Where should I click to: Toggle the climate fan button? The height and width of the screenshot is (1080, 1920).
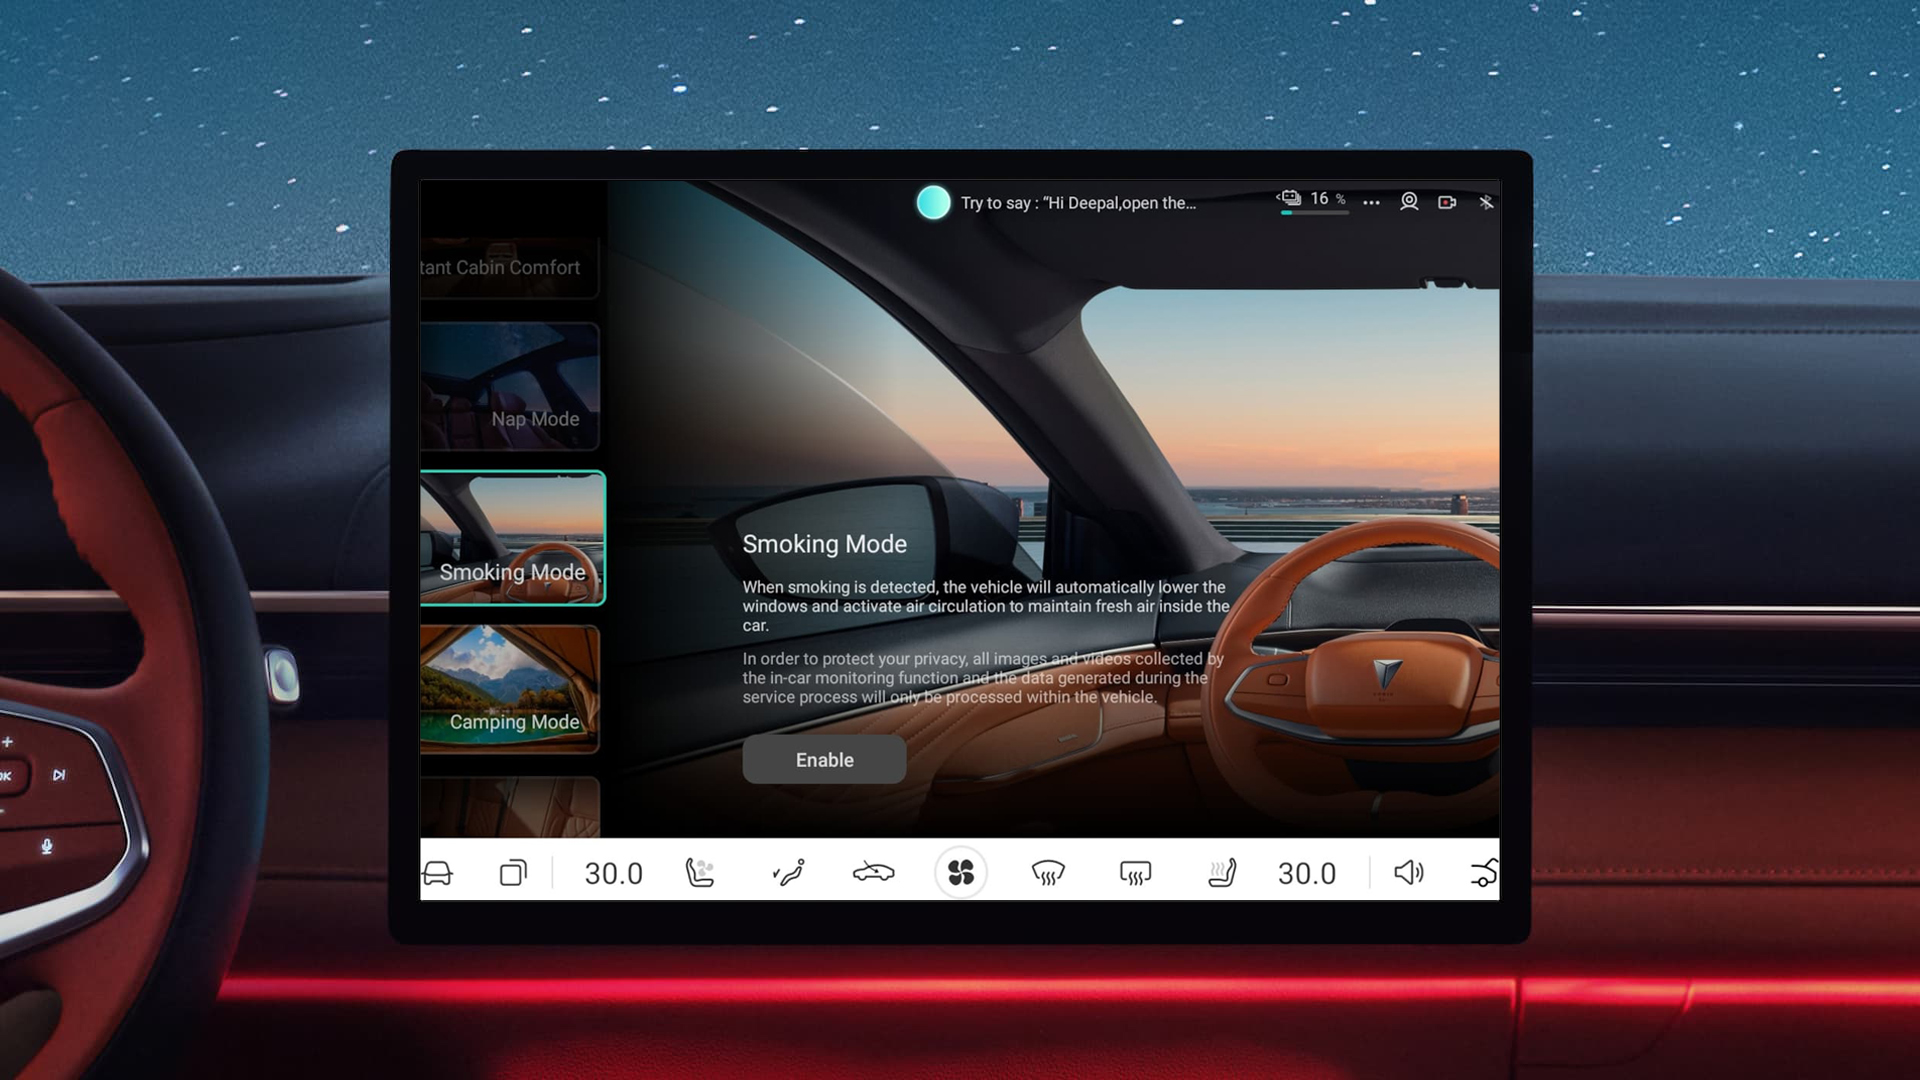click(961, 873)
